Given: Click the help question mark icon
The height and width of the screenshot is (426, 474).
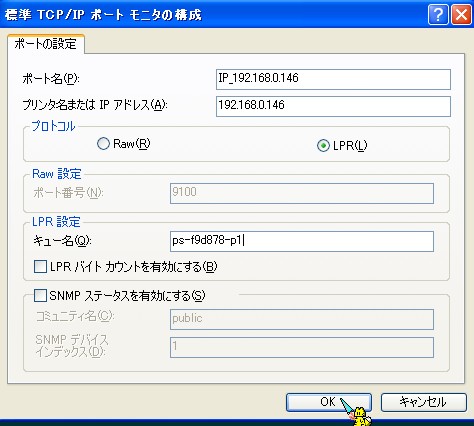Looking at the screenshot, I should click(438, 15).
